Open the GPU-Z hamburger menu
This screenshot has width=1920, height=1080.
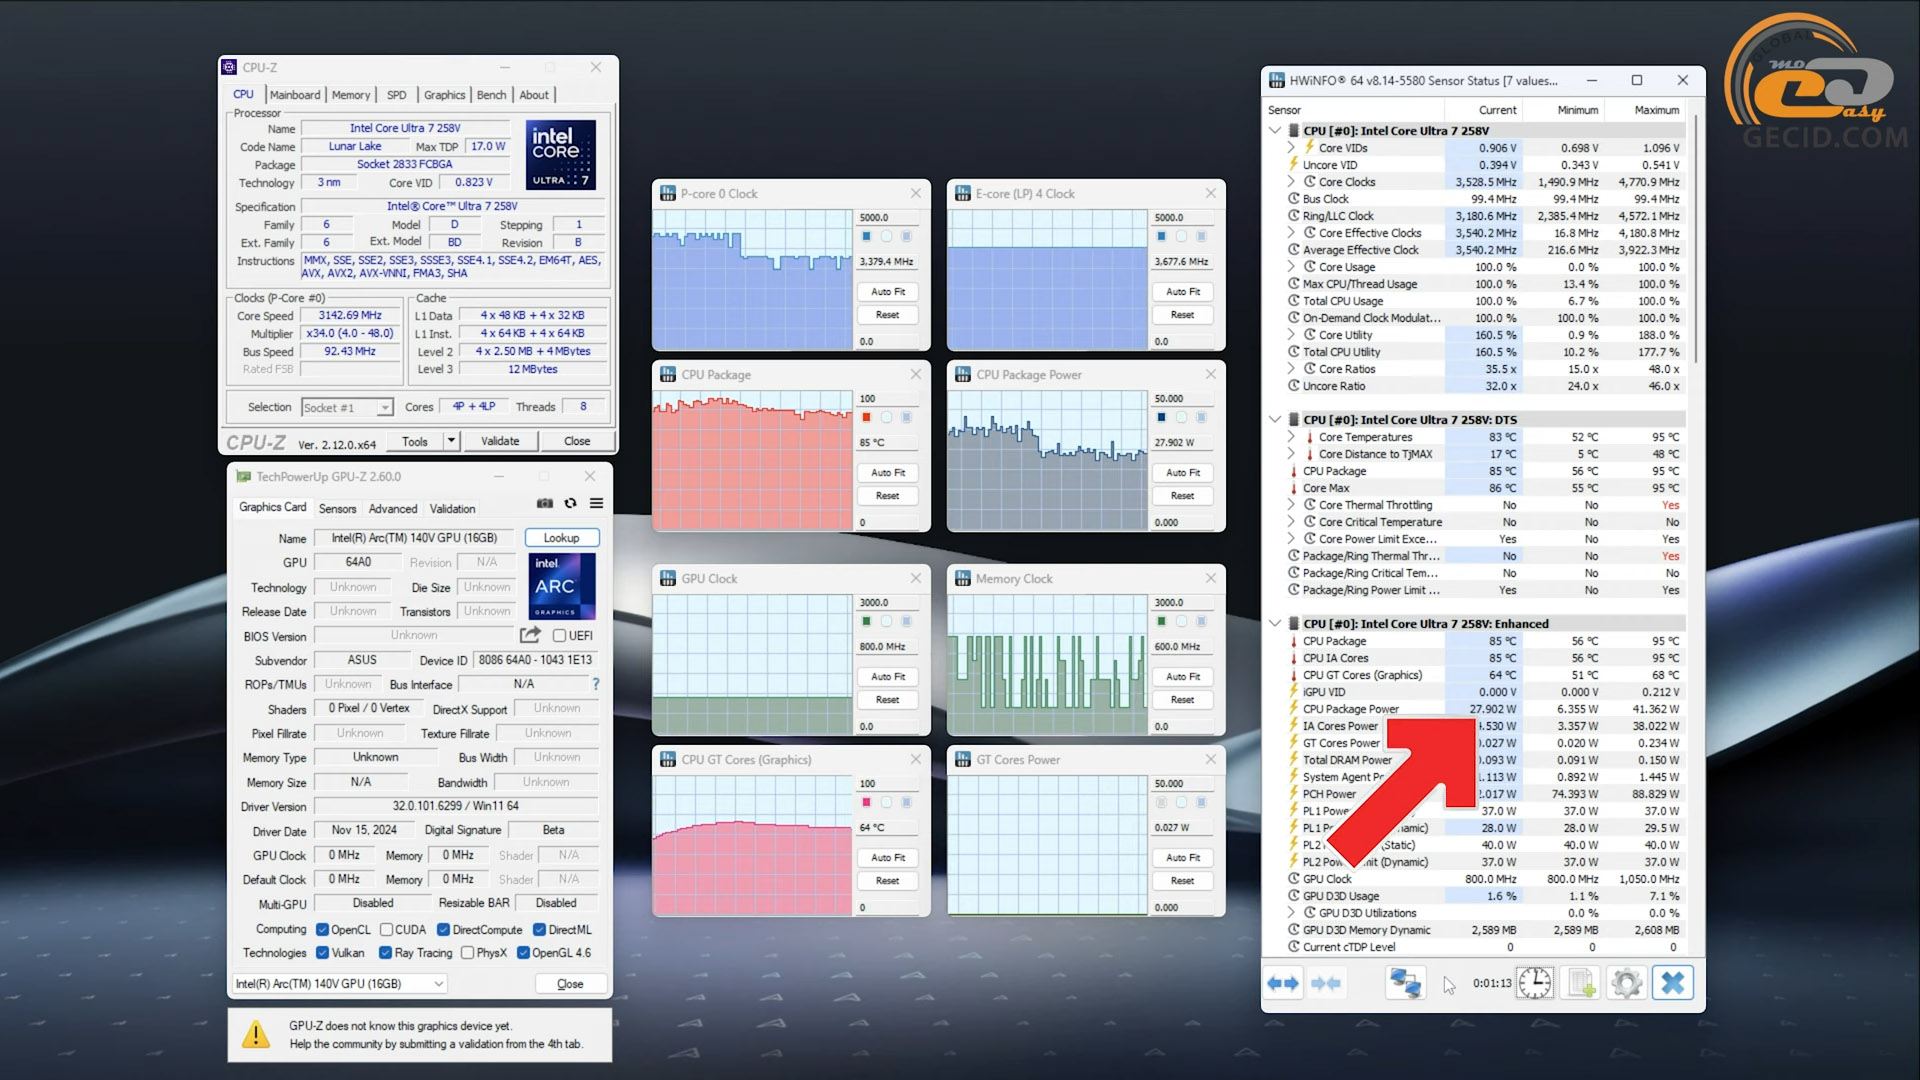pyautogui.click(x=596, y=503)
